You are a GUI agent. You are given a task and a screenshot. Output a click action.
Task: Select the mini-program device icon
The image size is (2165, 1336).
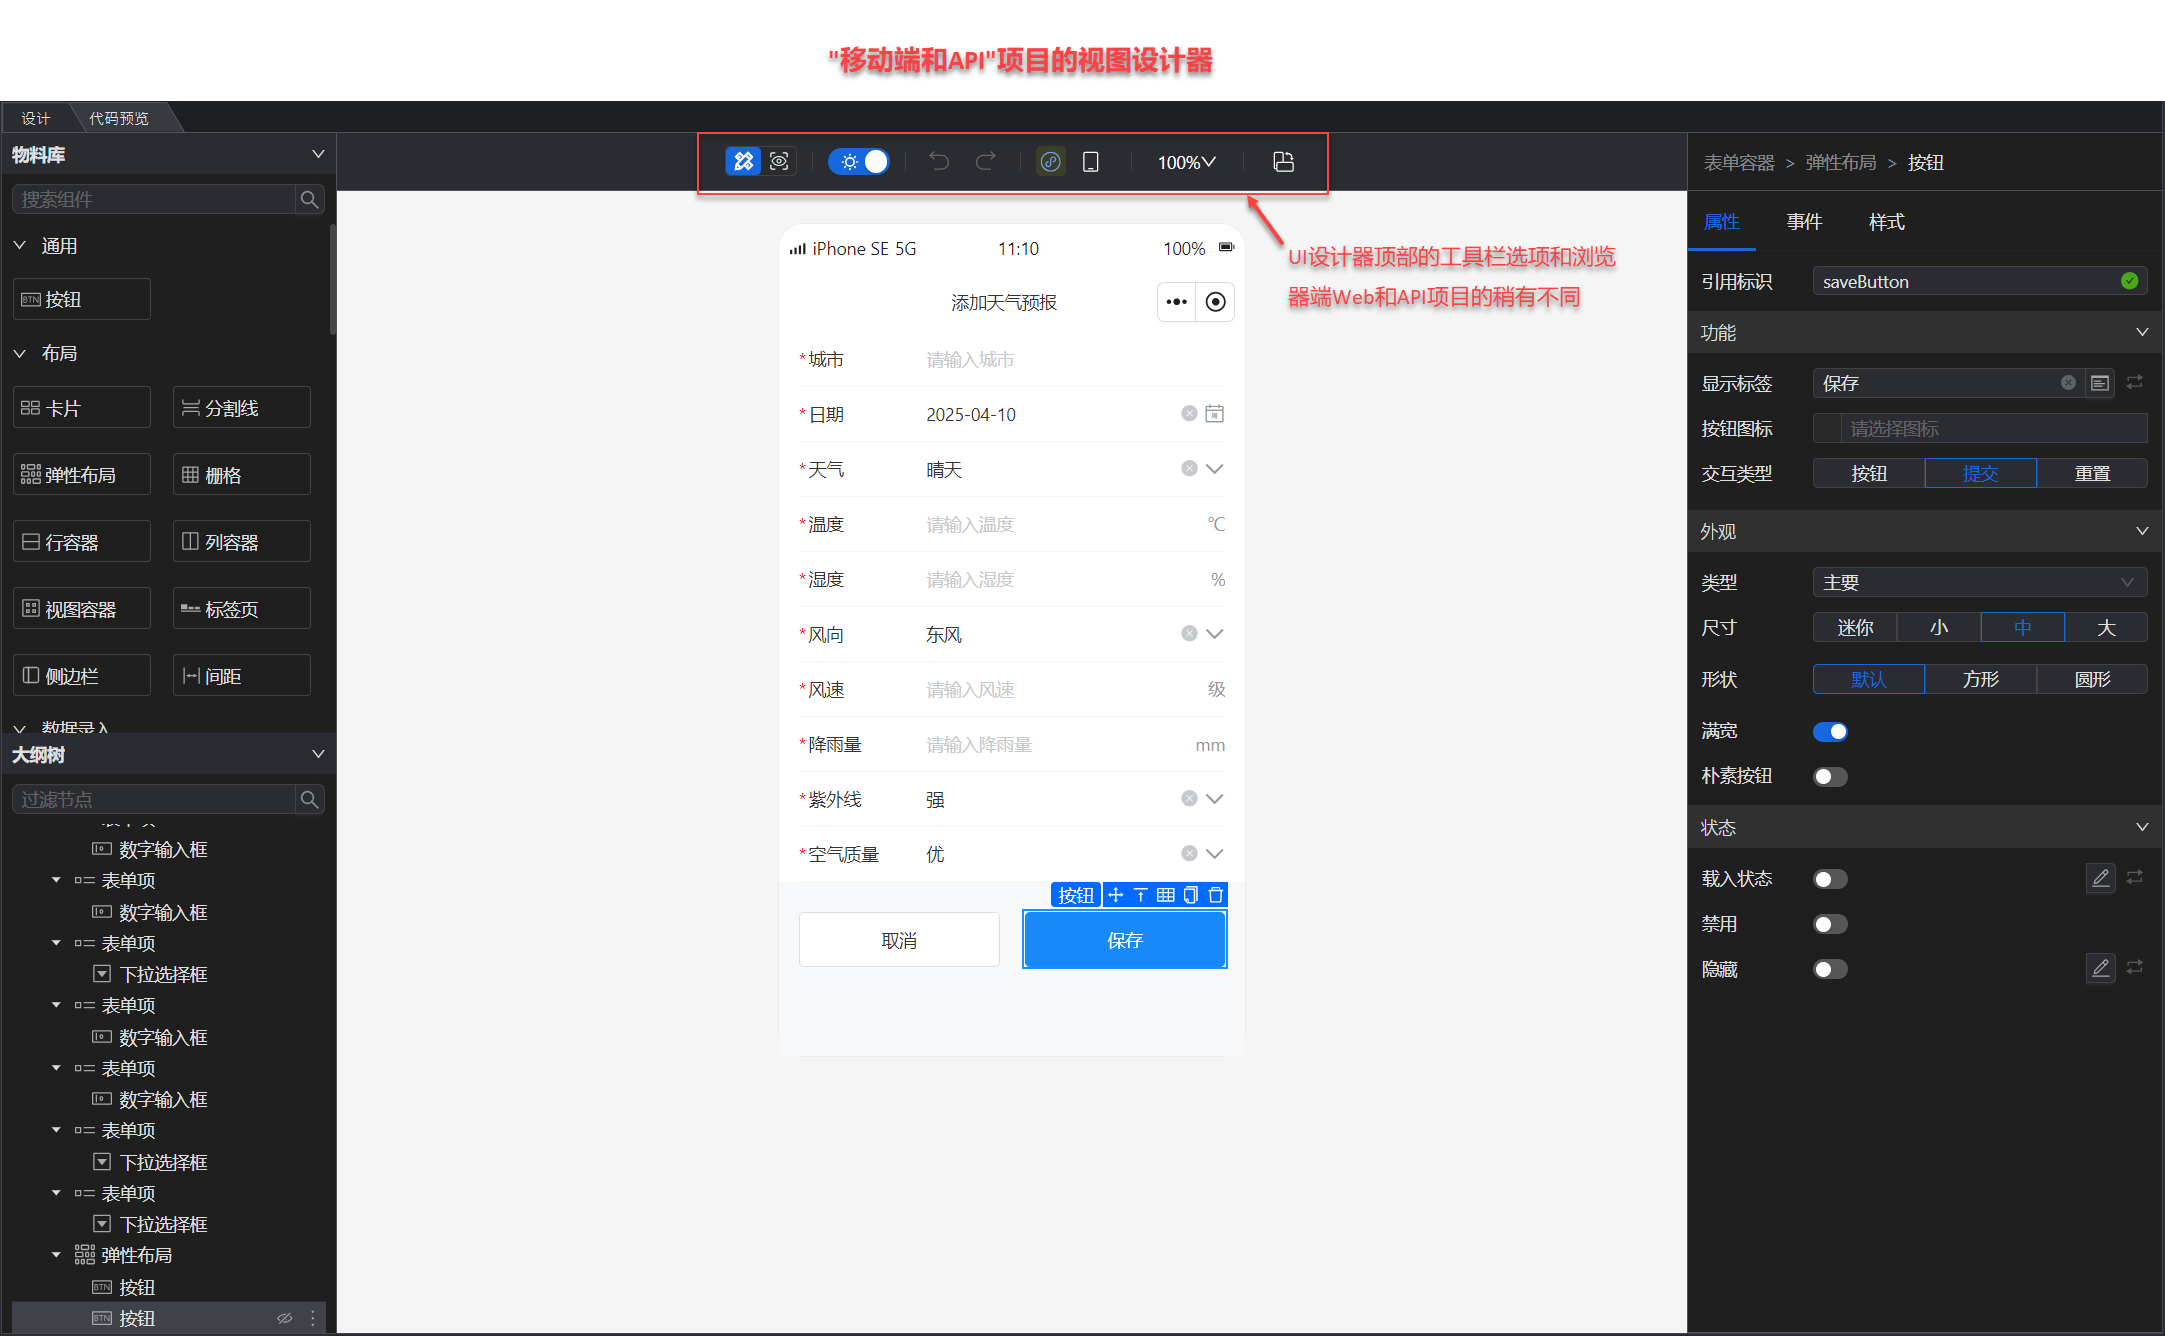point(1050,161)
